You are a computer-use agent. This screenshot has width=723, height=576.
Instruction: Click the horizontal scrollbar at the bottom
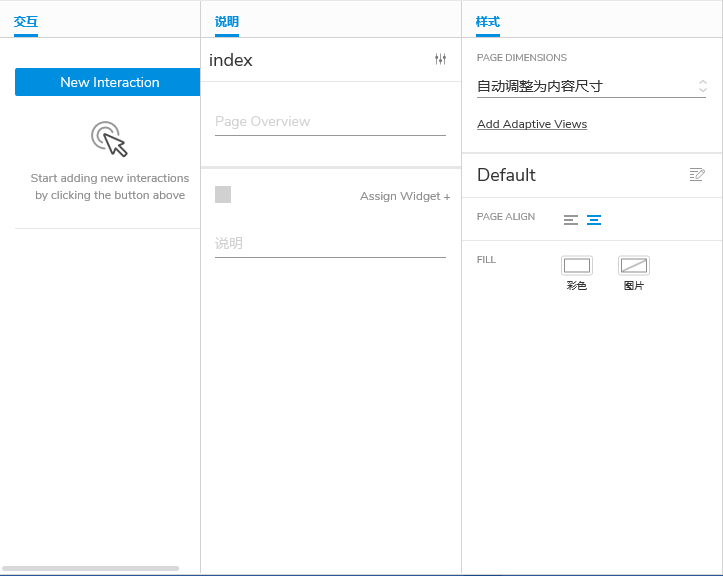90,568
